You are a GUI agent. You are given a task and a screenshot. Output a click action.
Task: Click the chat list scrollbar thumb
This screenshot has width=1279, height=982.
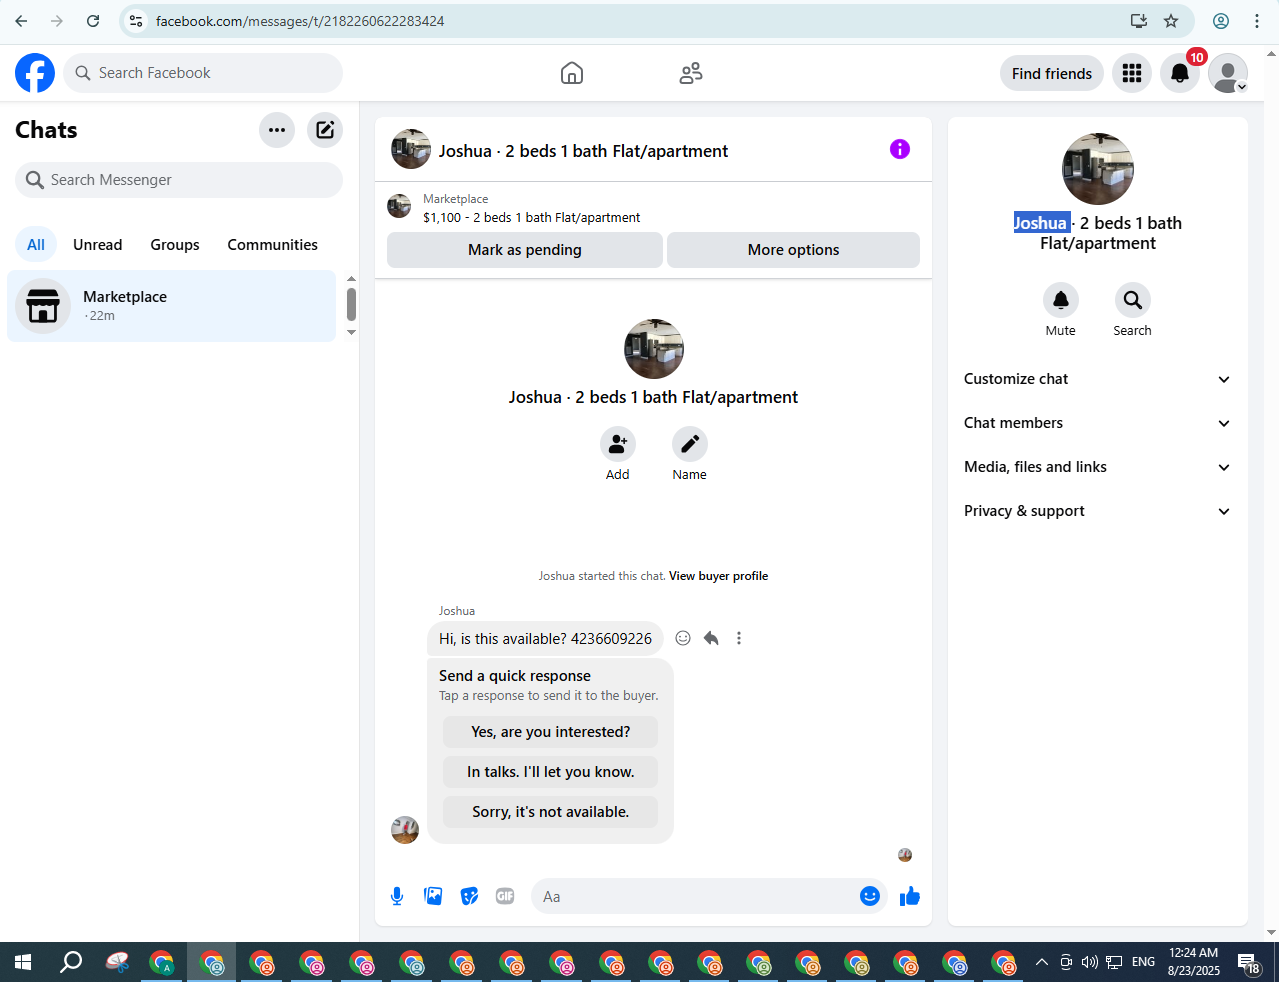(x=351, y=304)
